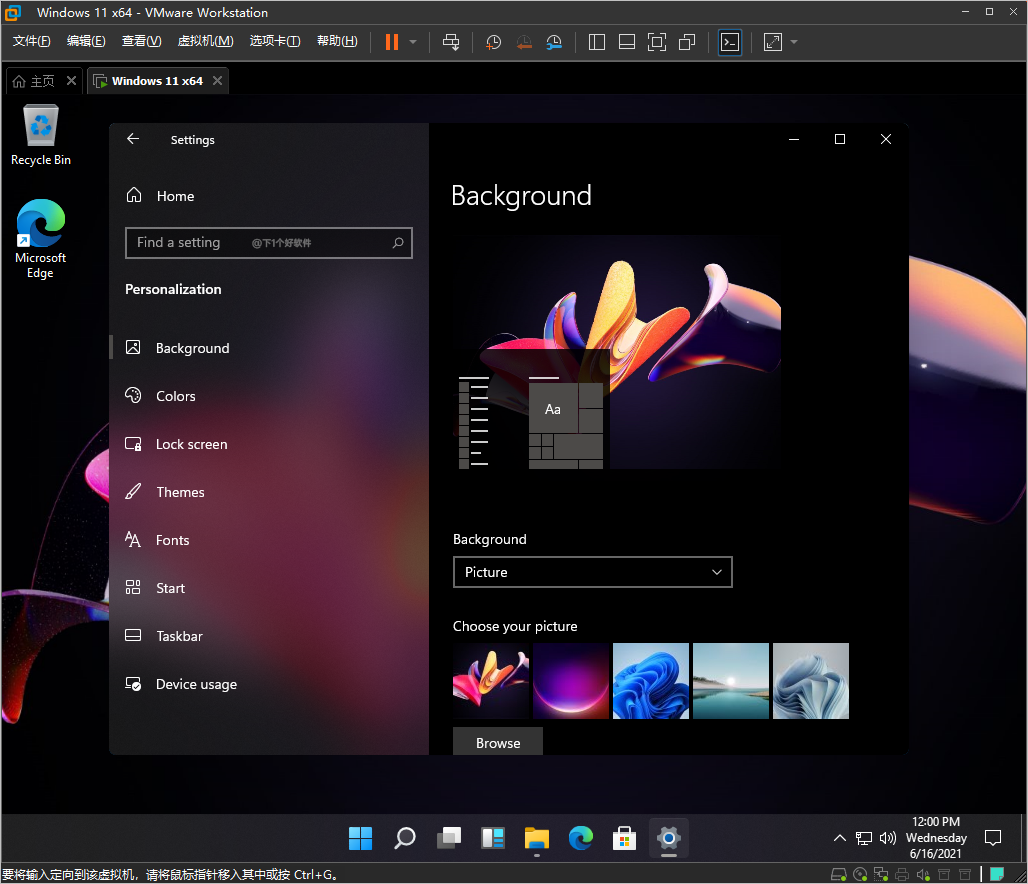Open the snapshot manager wrench icon

point(554,42)
